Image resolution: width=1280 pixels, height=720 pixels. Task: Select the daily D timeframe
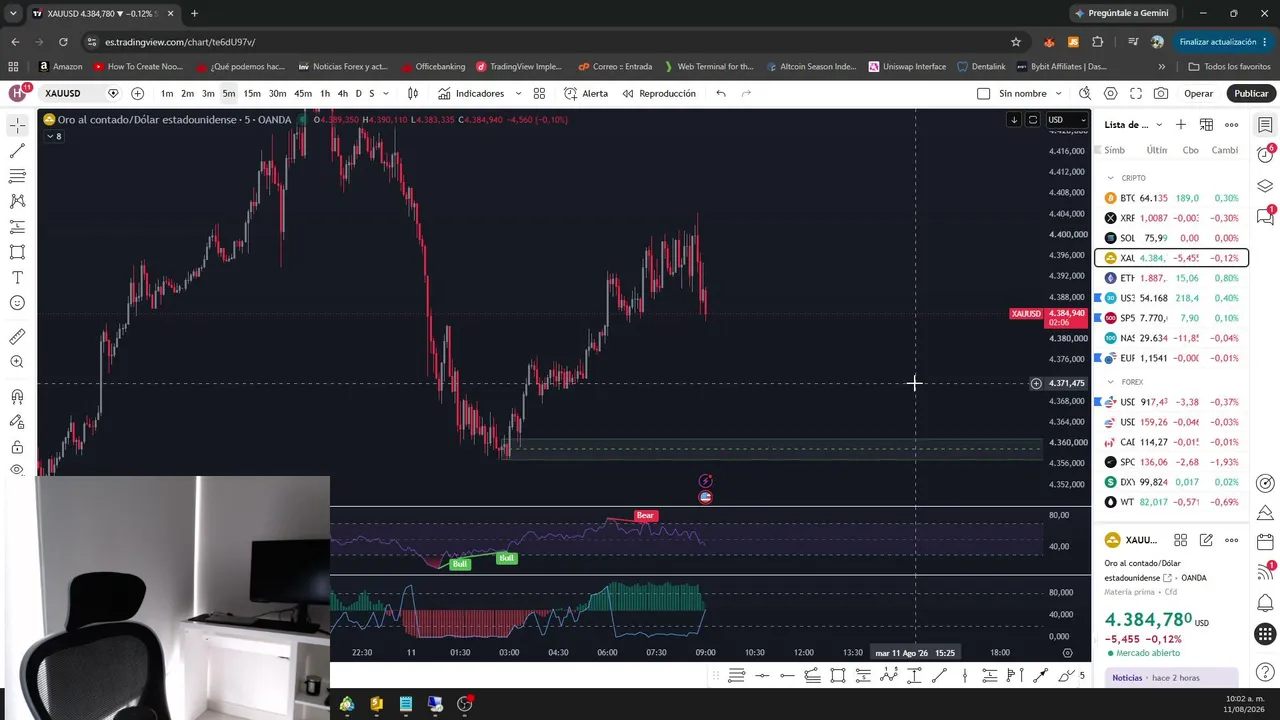coord(358,93)
